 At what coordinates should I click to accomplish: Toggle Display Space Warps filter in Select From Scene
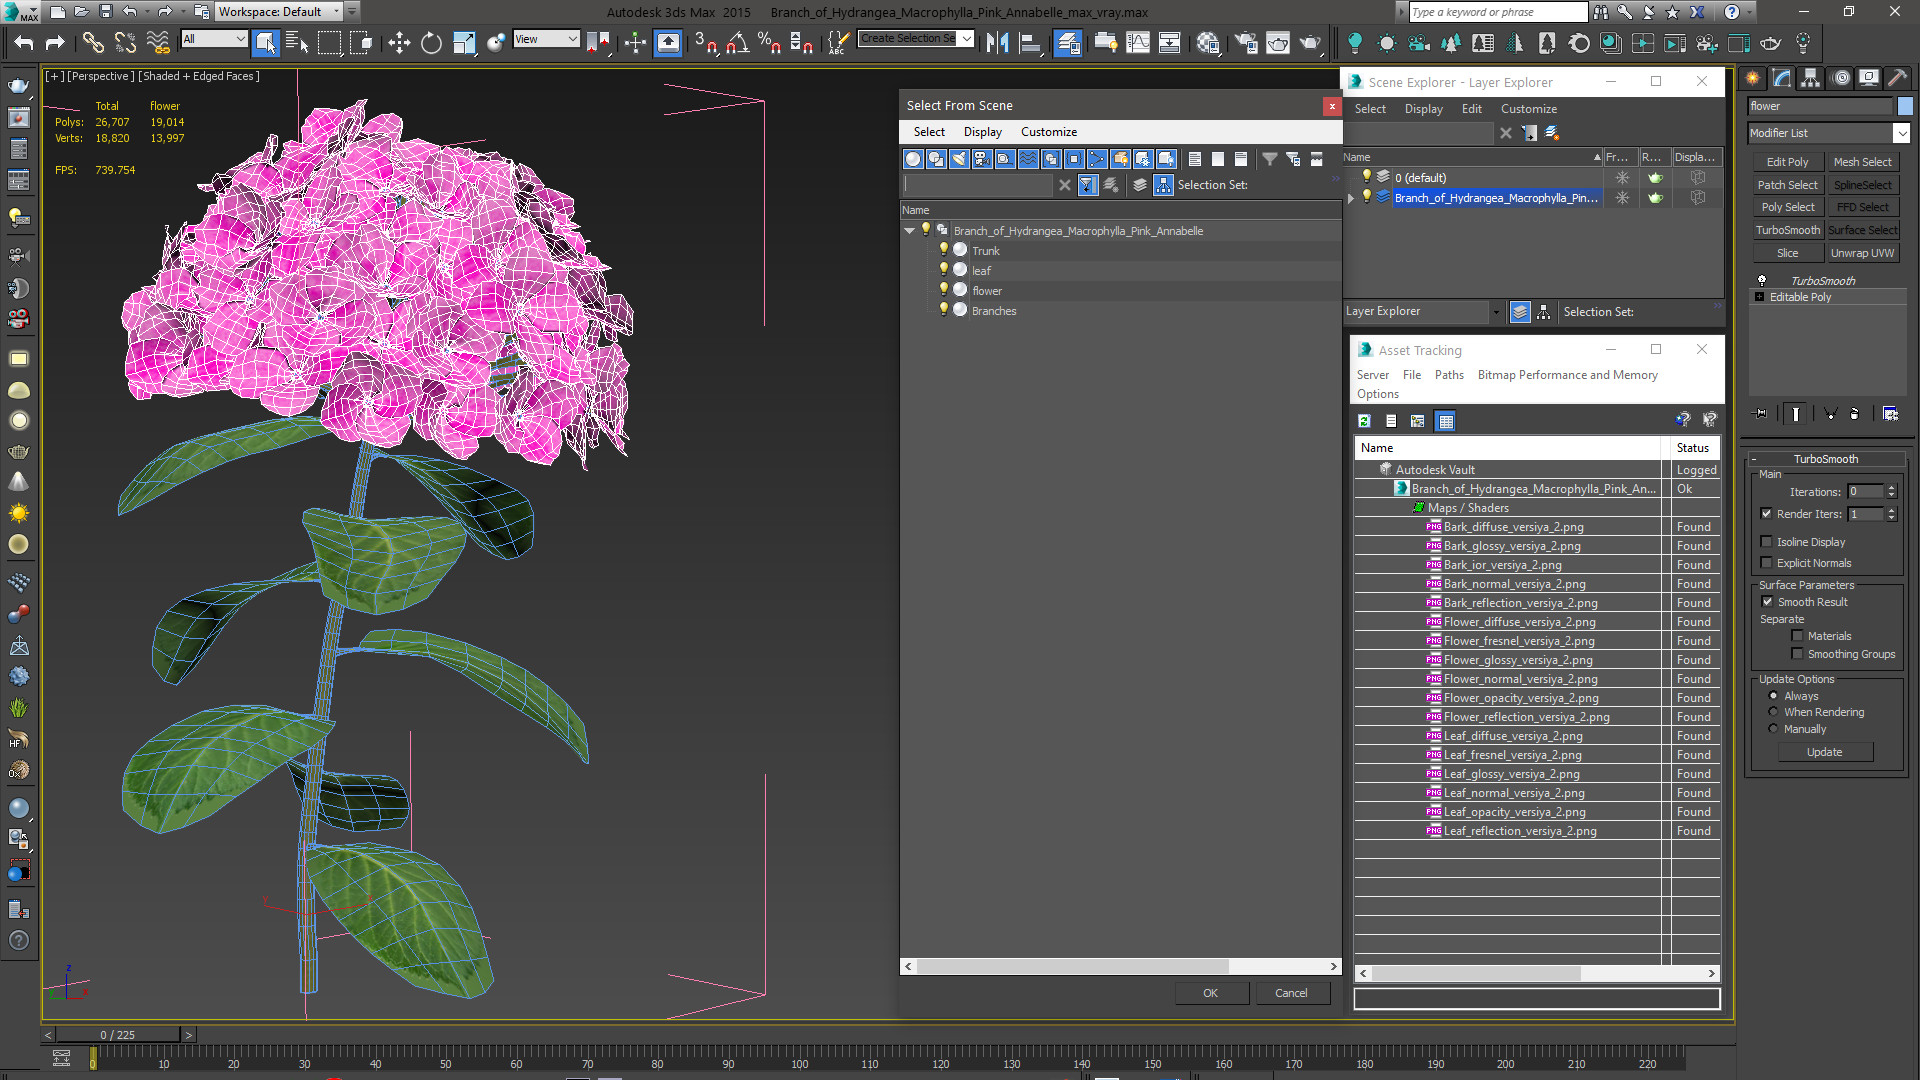pos(1028,159)
